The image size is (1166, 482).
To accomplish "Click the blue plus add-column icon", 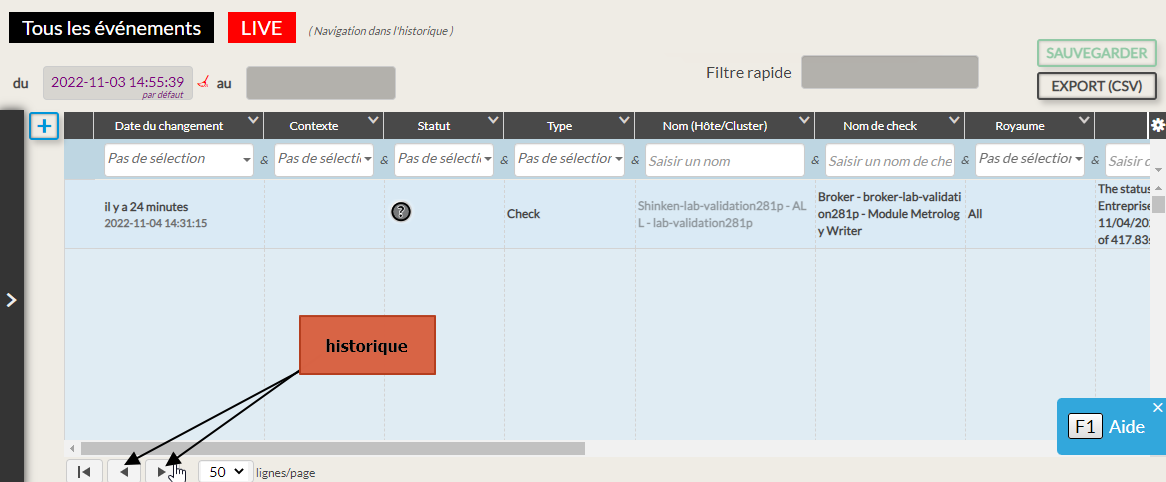I will coord(45,126).
